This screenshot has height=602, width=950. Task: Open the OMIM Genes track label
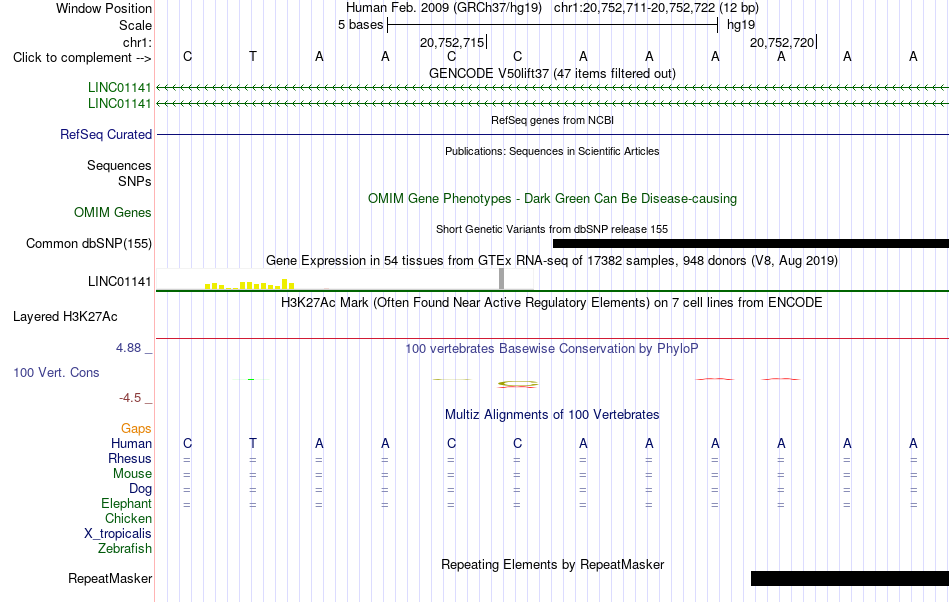tap(113, 213)
